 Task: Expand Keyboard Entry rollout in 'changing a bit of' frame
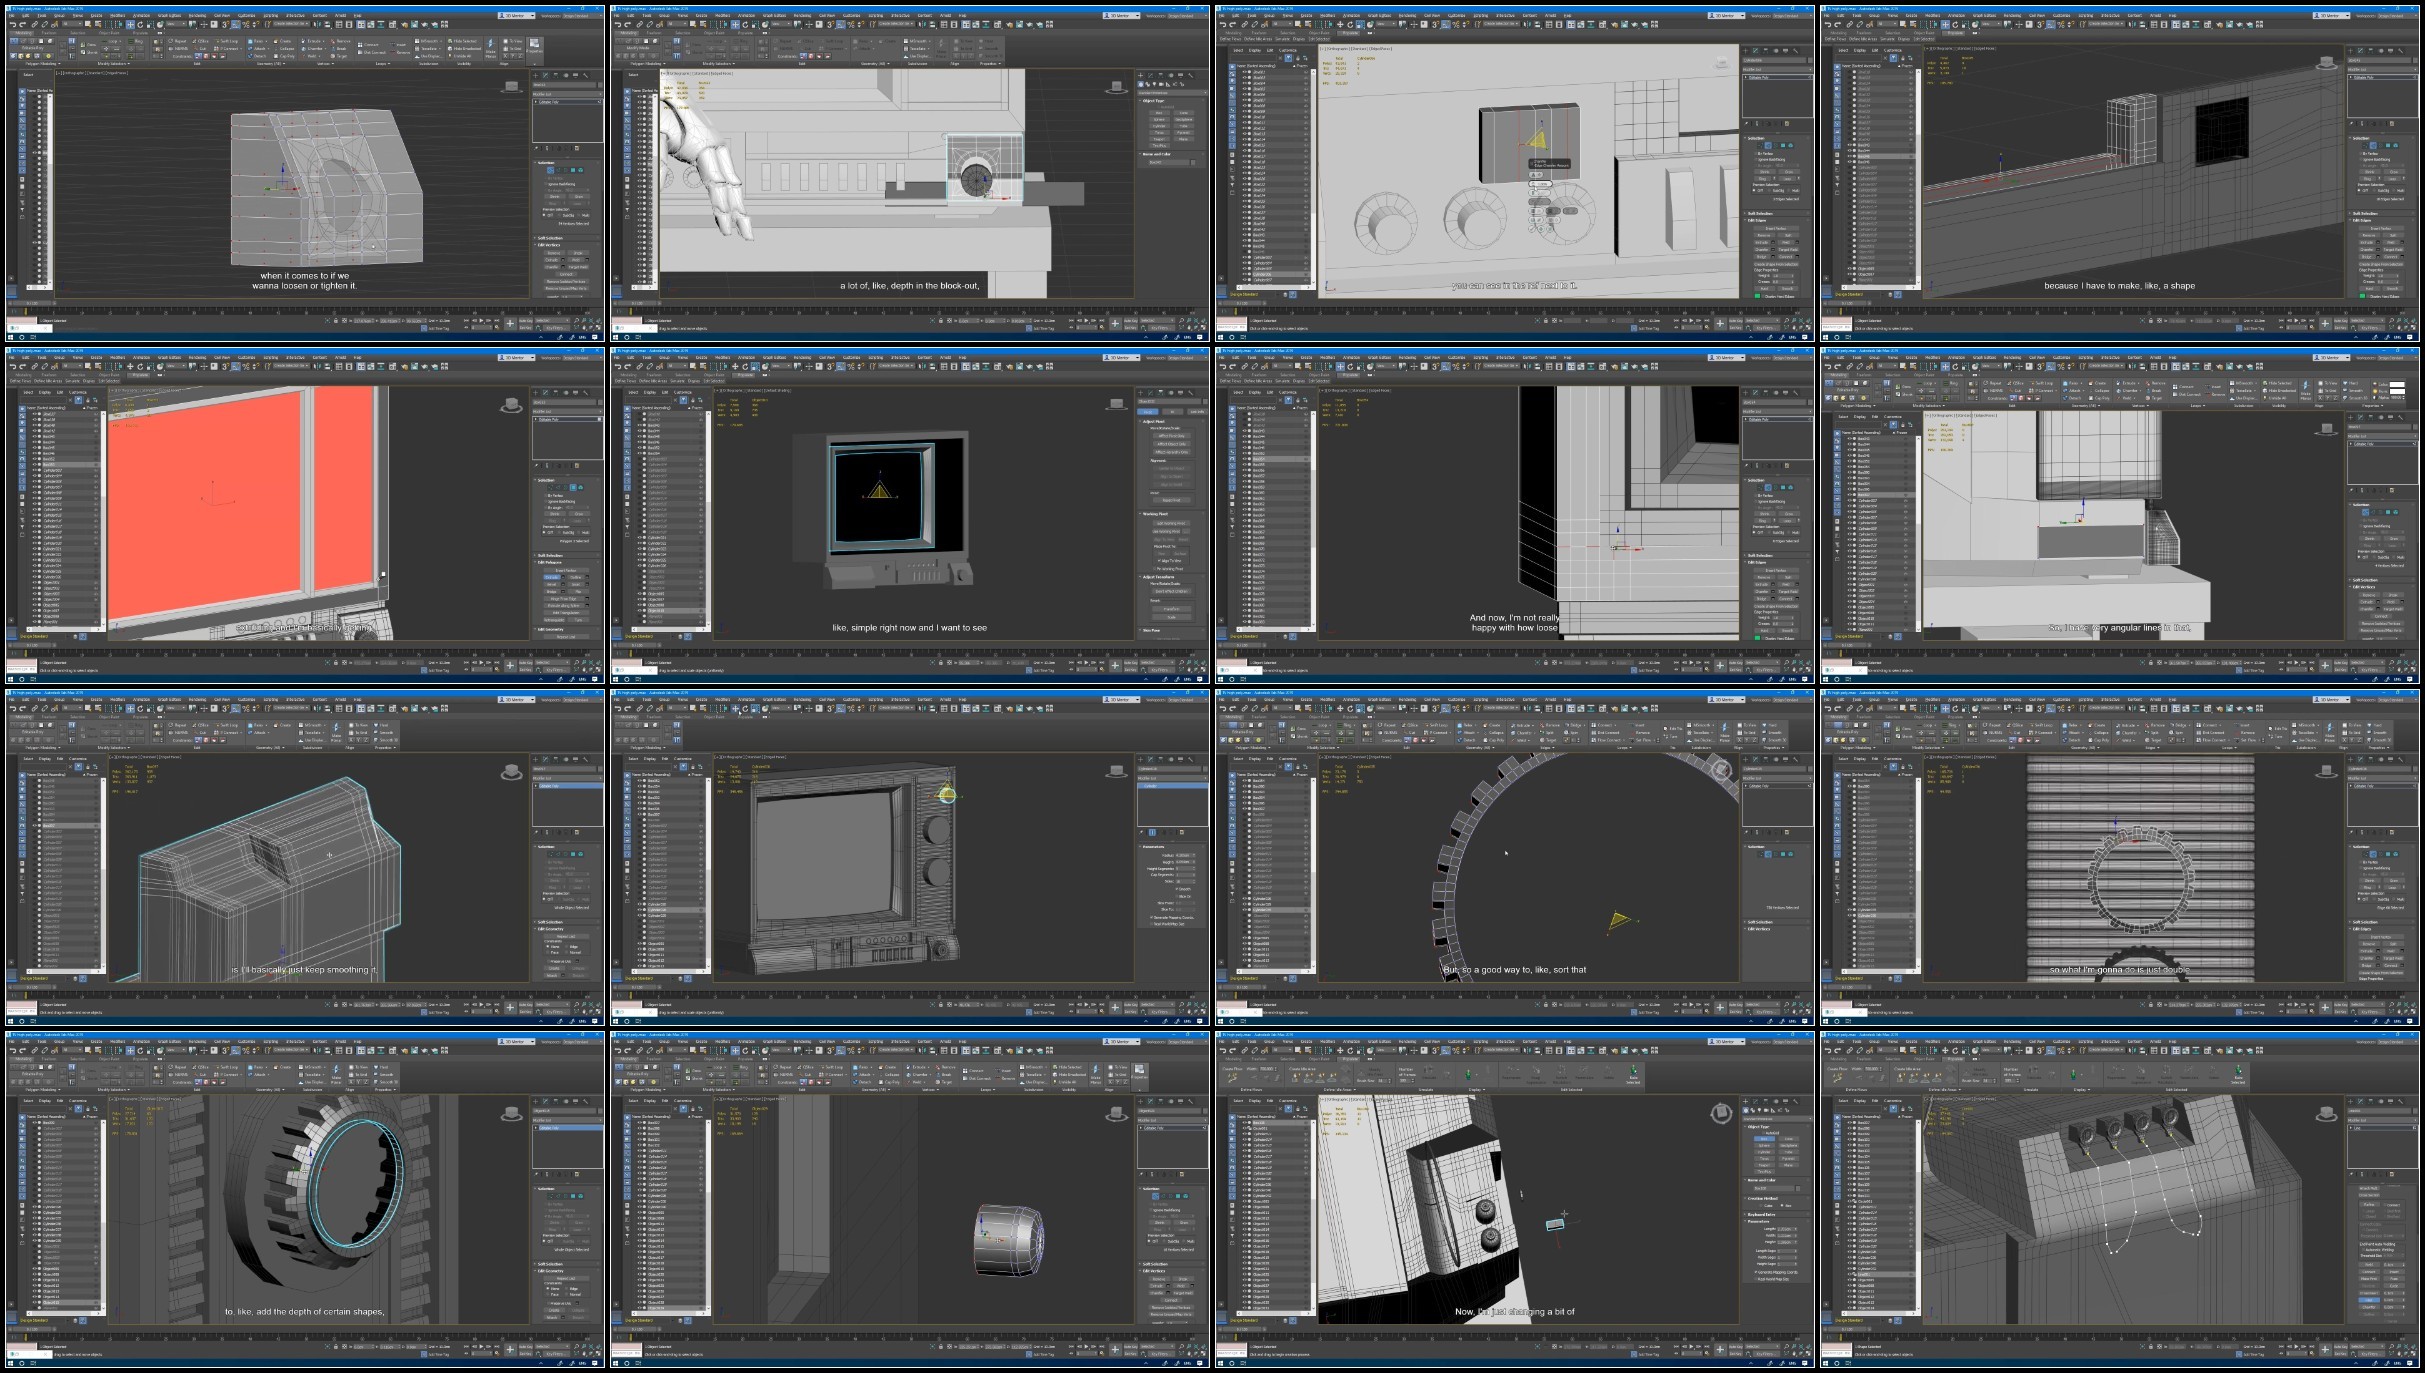1764,1215
